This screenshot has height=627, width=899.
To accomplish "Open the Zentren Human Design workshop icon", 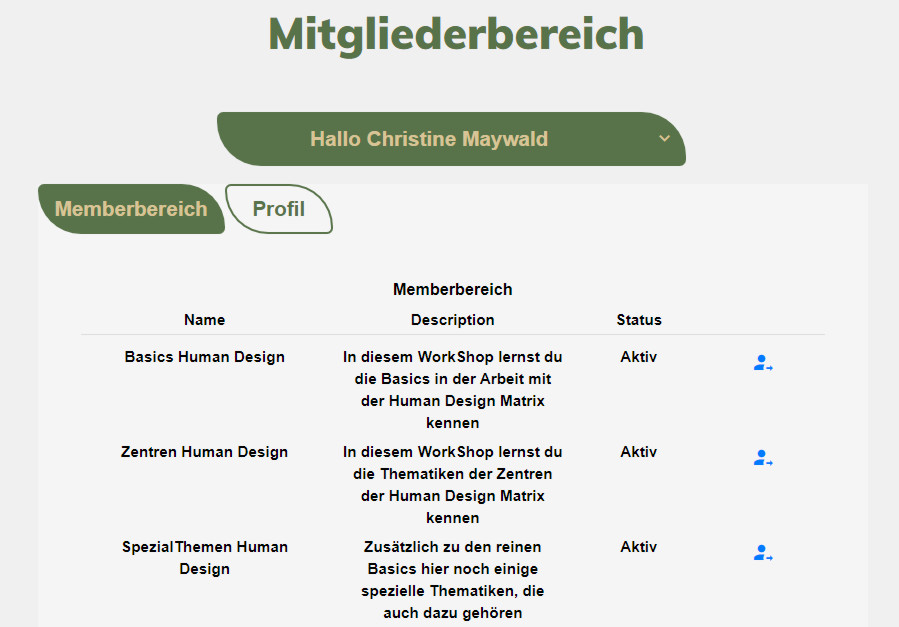I will coord(763,458).
